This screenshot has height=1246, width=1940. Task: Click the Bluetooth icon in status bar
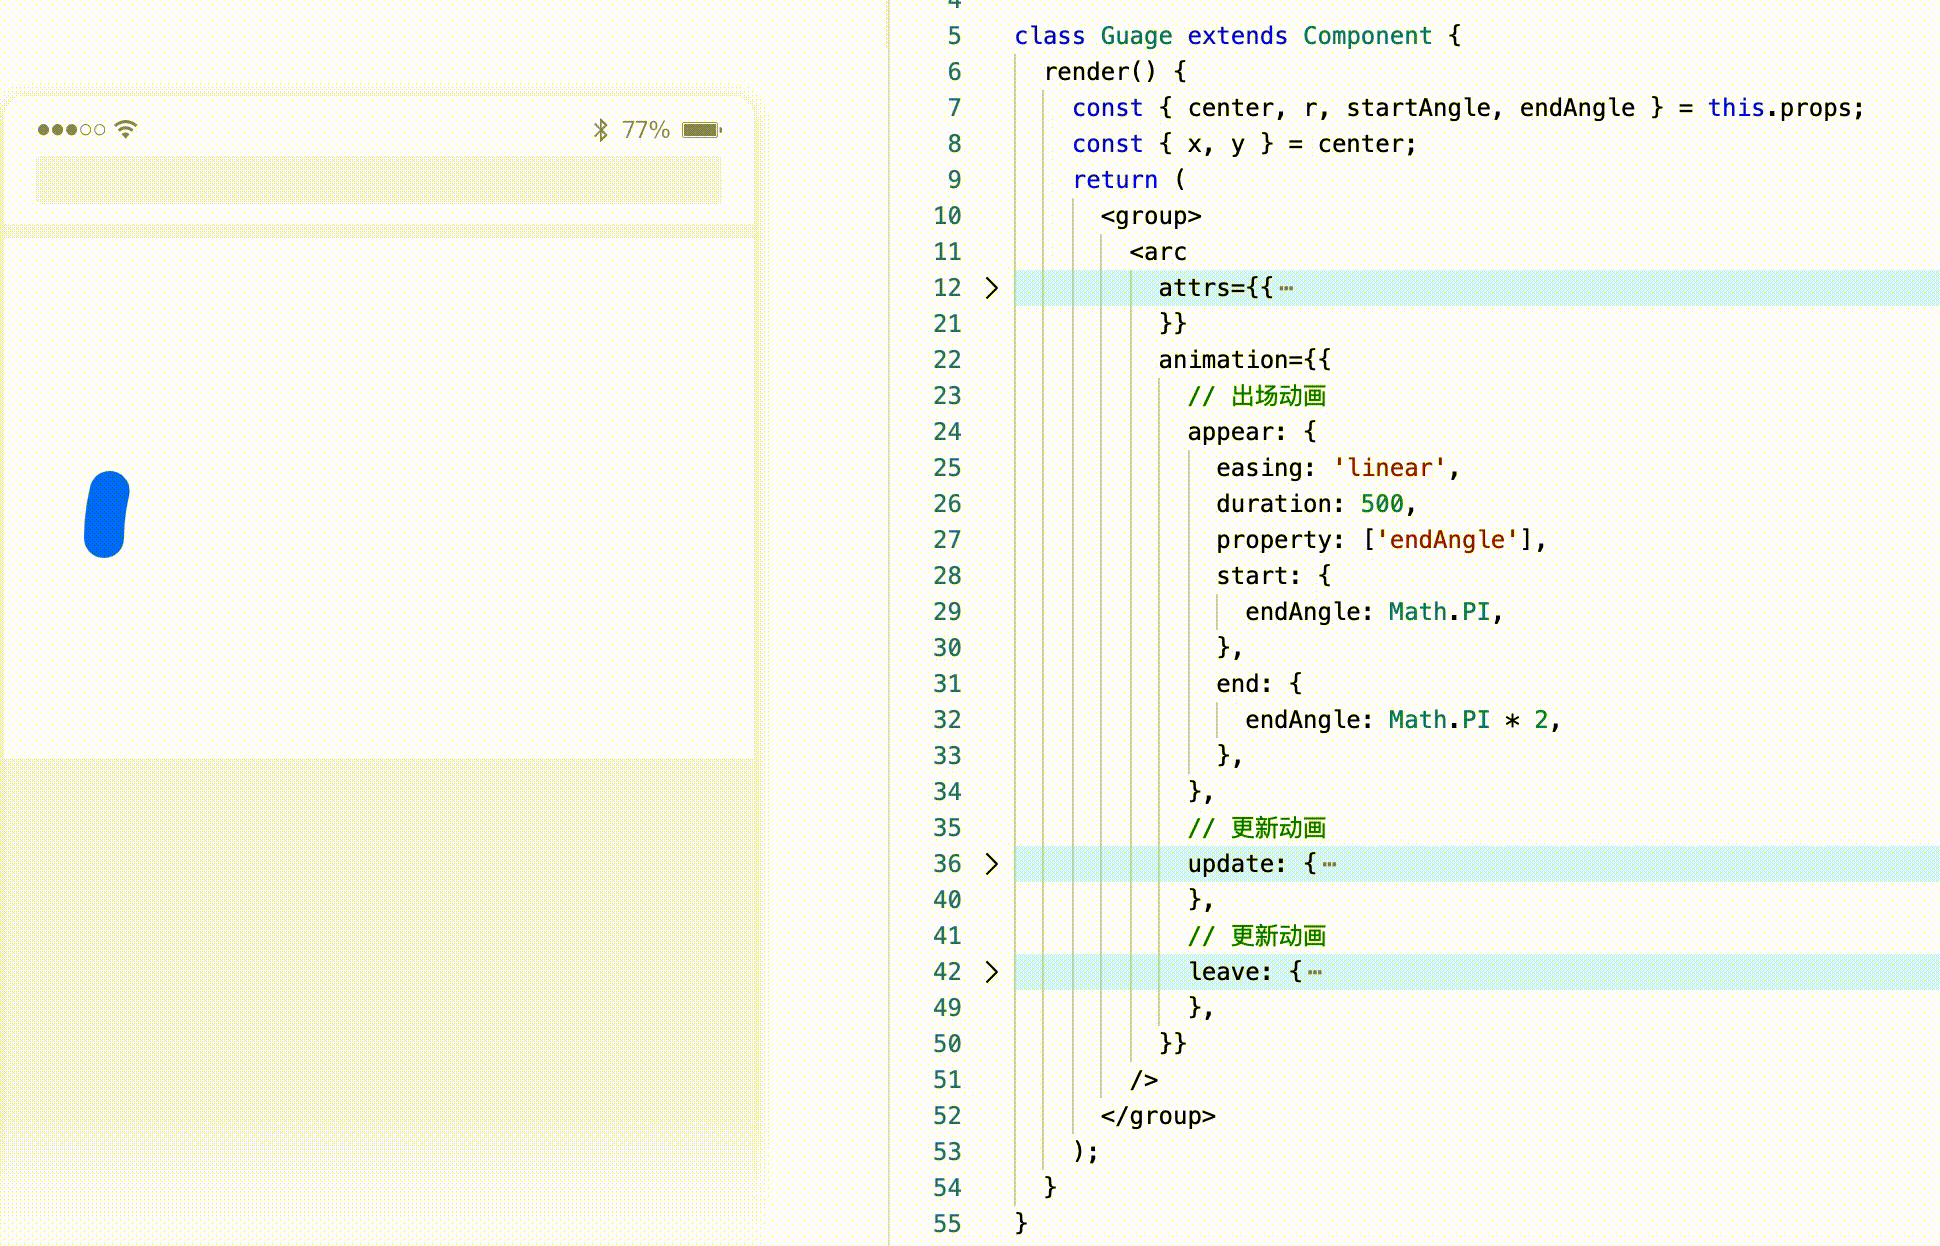coord(600,130)
